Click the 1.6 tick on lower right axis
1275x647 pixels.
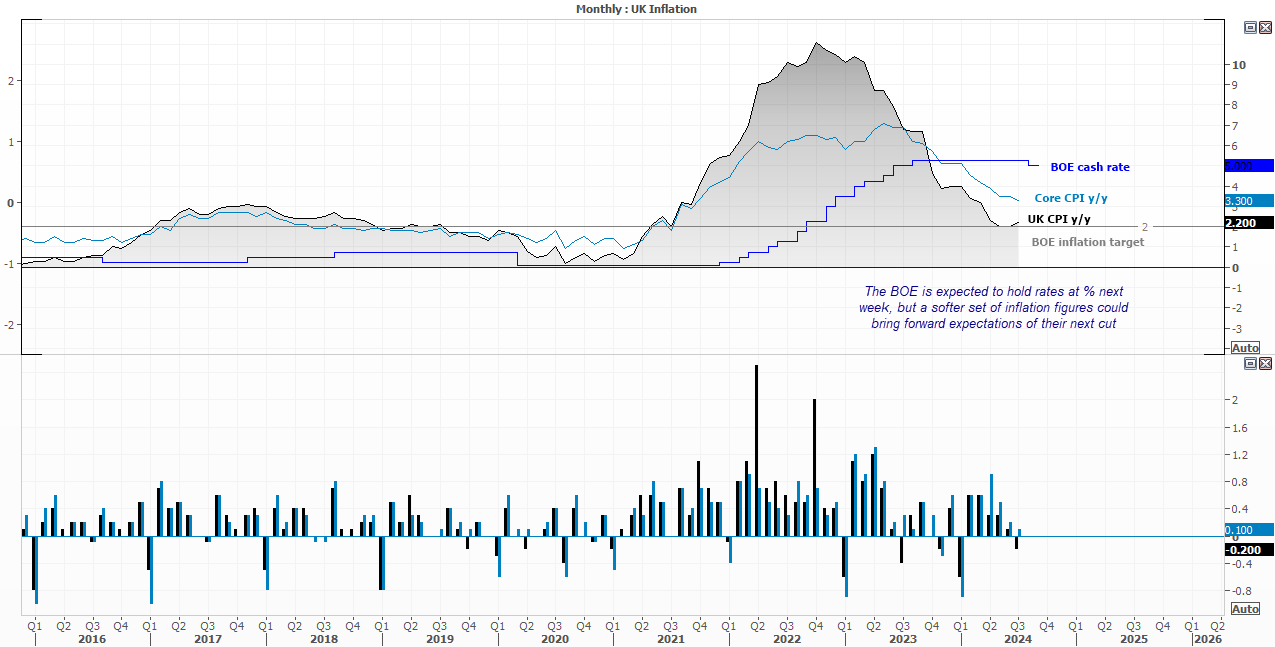1240,427
